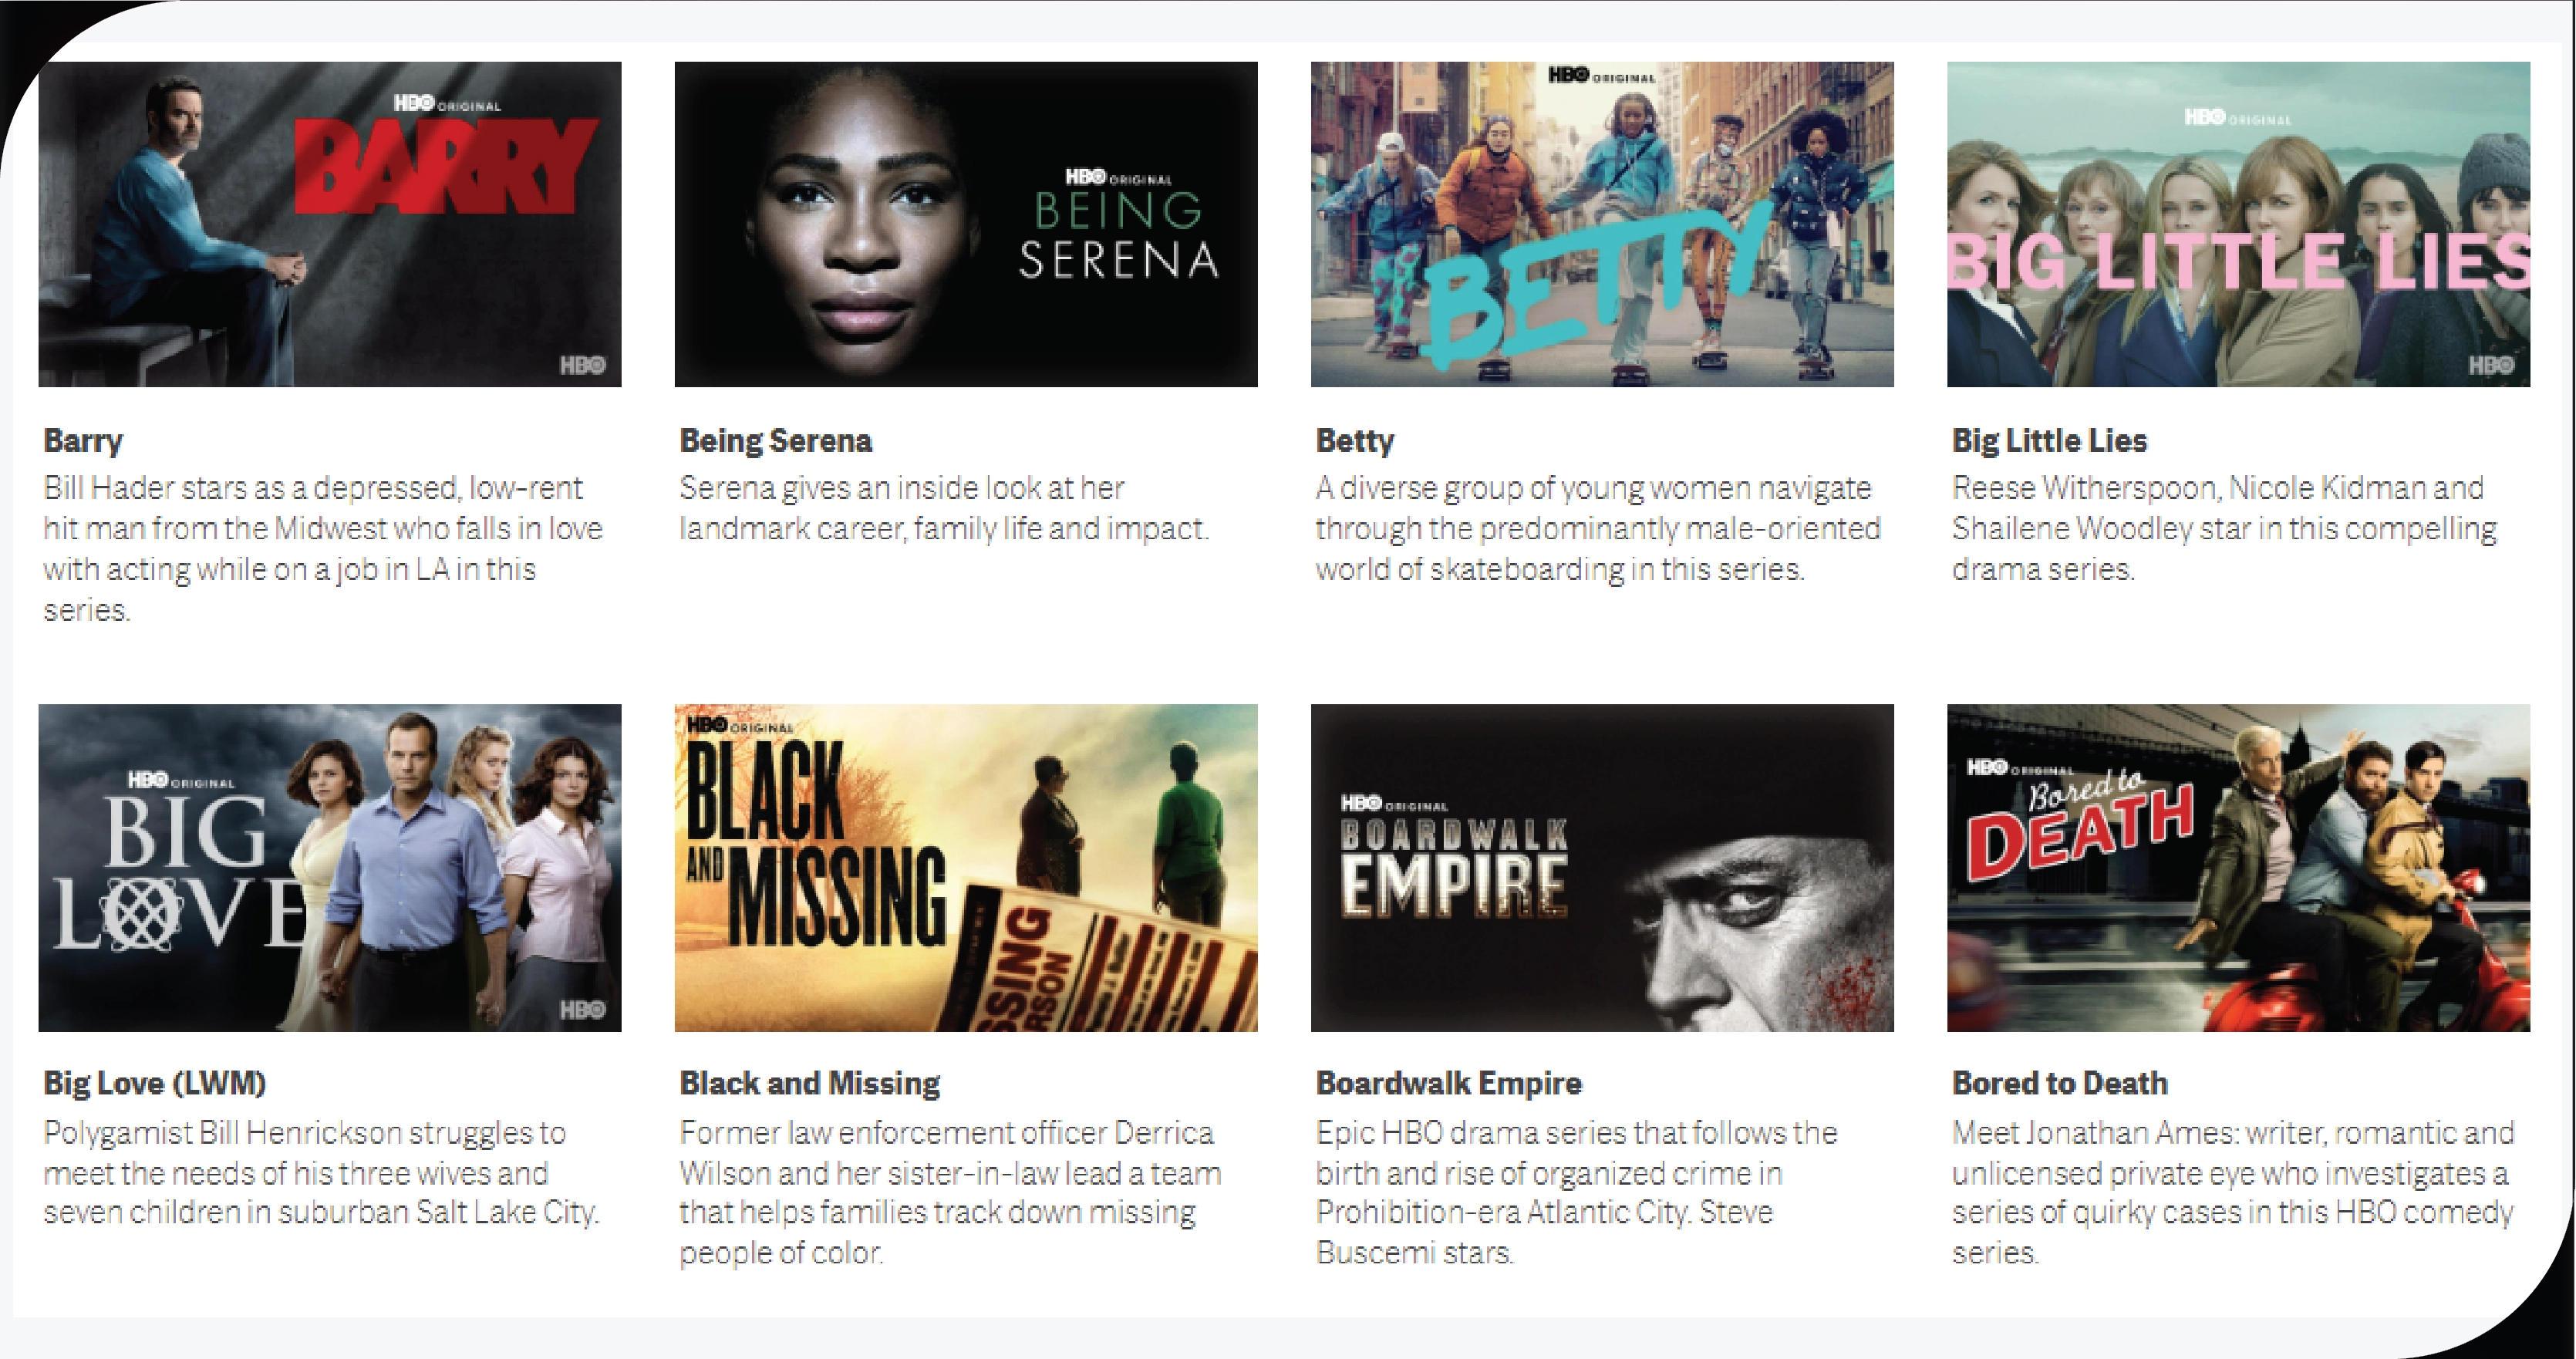Select the Big Love poster image
Screen dimensions: 2576x1359
pyautogui.click(x=330, y=868)
